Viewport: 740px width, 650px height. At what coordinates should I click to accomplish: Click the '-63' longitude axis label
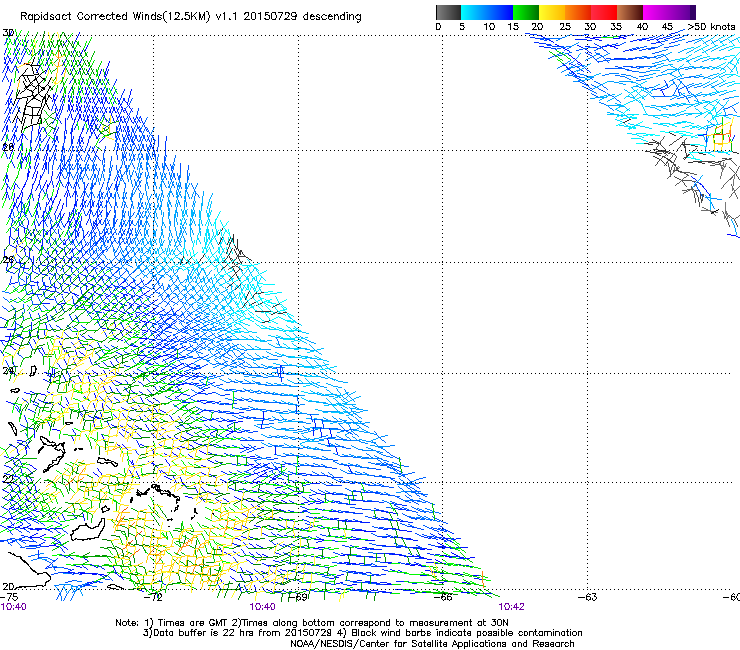pyautogui.click(x=588, y=597)
